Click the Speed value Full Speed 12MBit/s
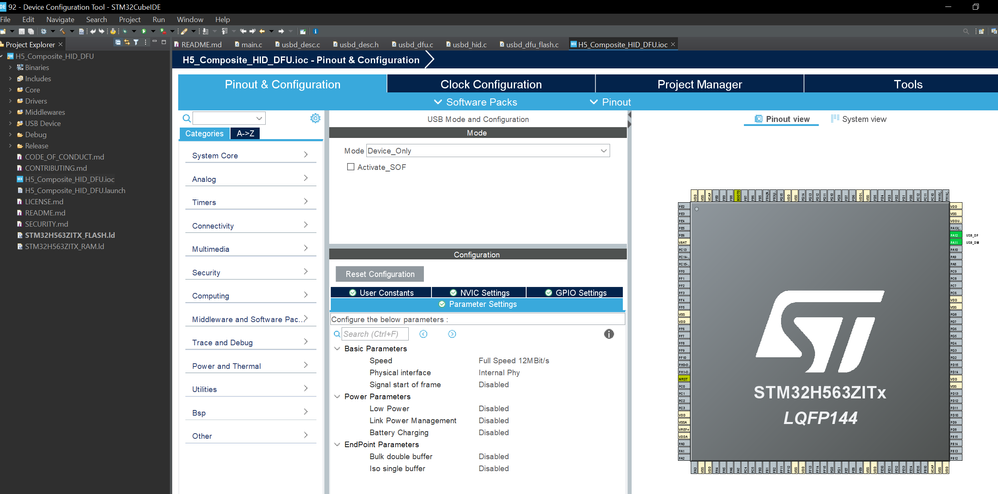Image resolution: width=998 pixels, height=494 pixels. point(514,361)
